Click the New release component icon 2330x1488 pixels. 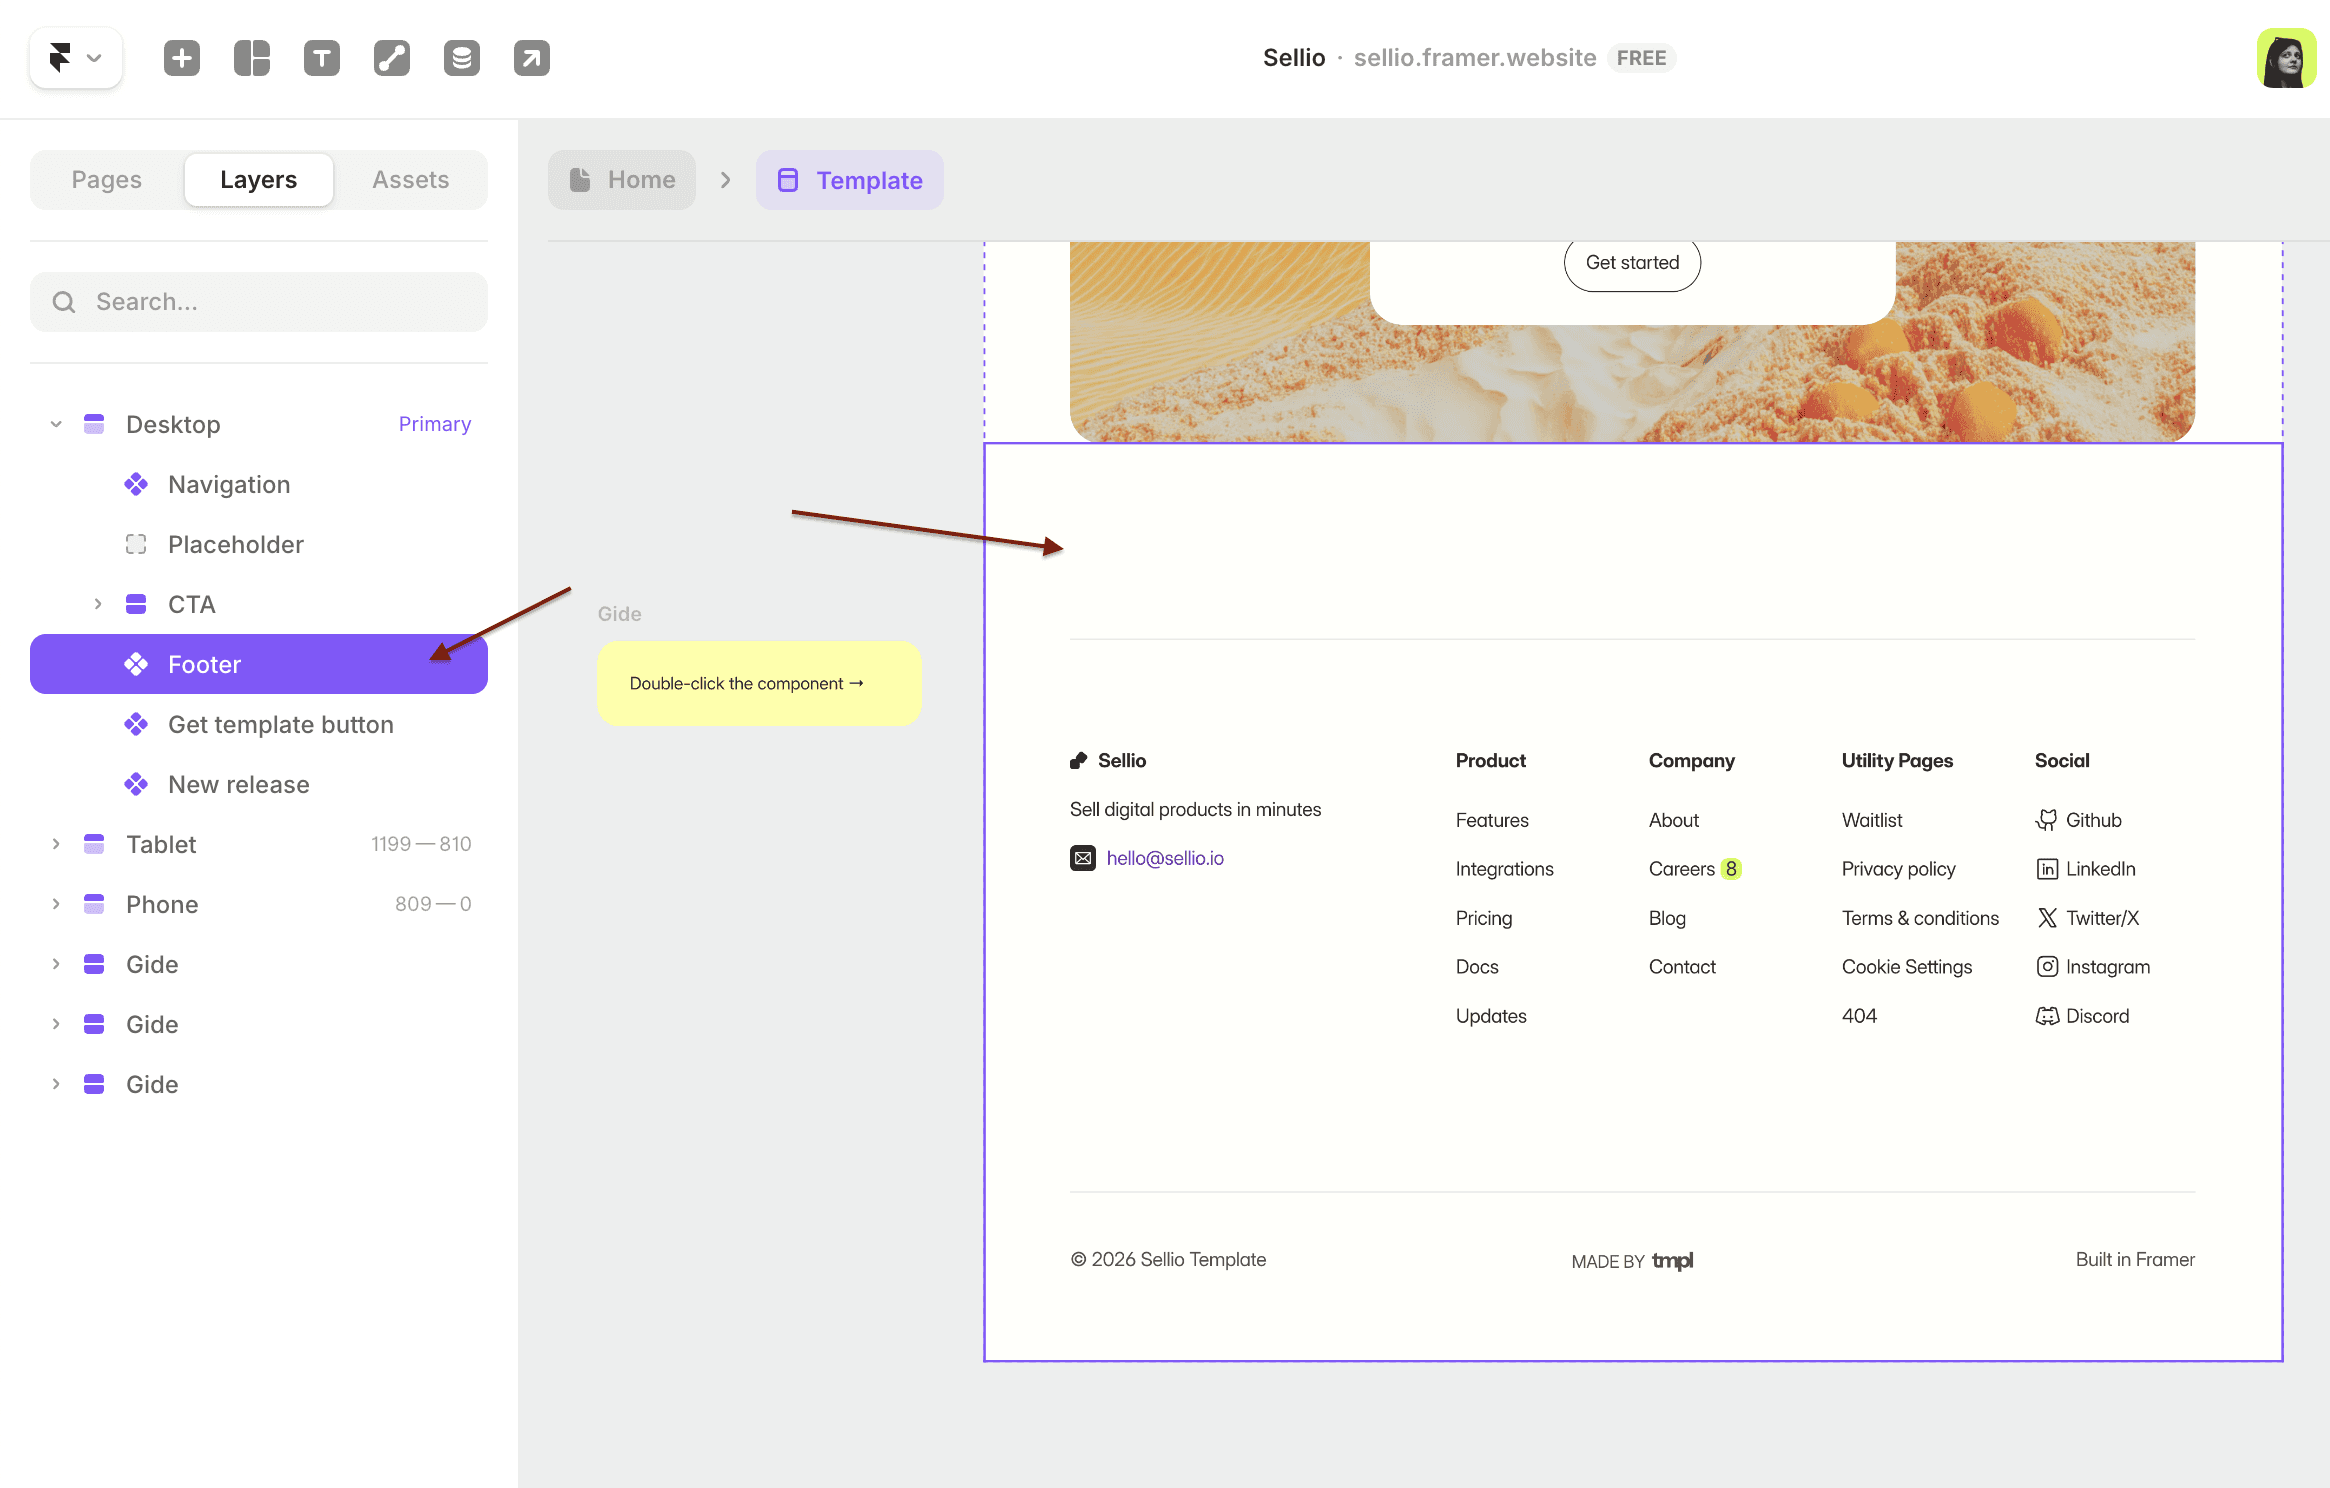[136, 784]
